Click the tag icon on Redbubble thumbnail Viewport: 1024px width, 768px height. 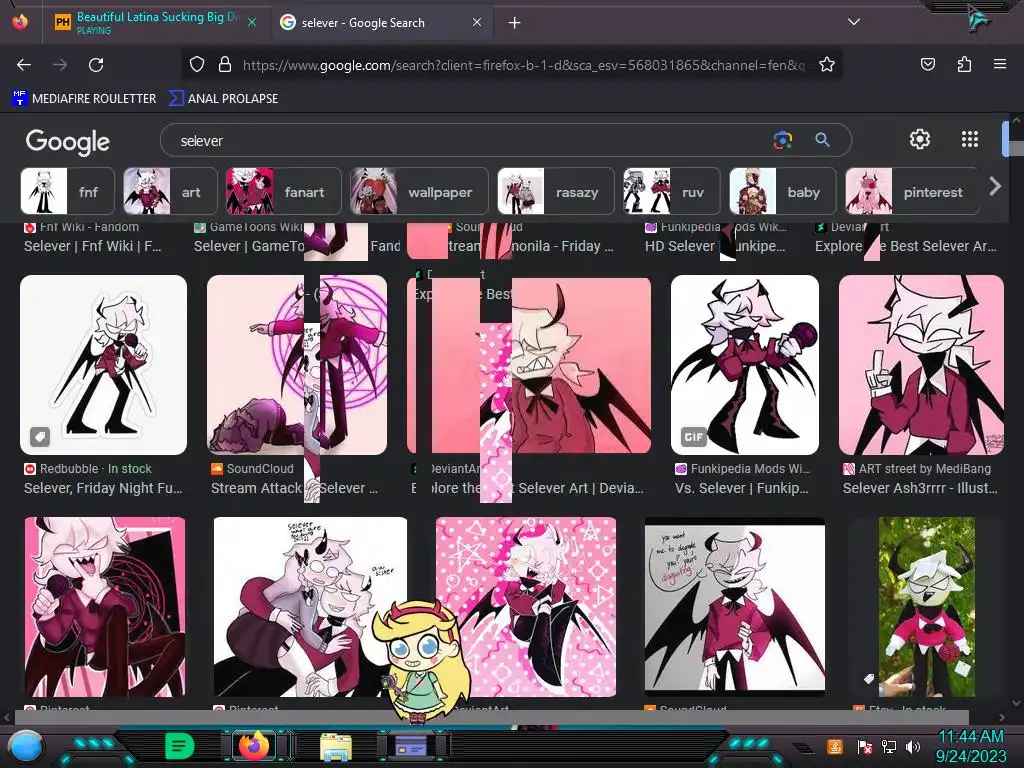coord(40,436)
